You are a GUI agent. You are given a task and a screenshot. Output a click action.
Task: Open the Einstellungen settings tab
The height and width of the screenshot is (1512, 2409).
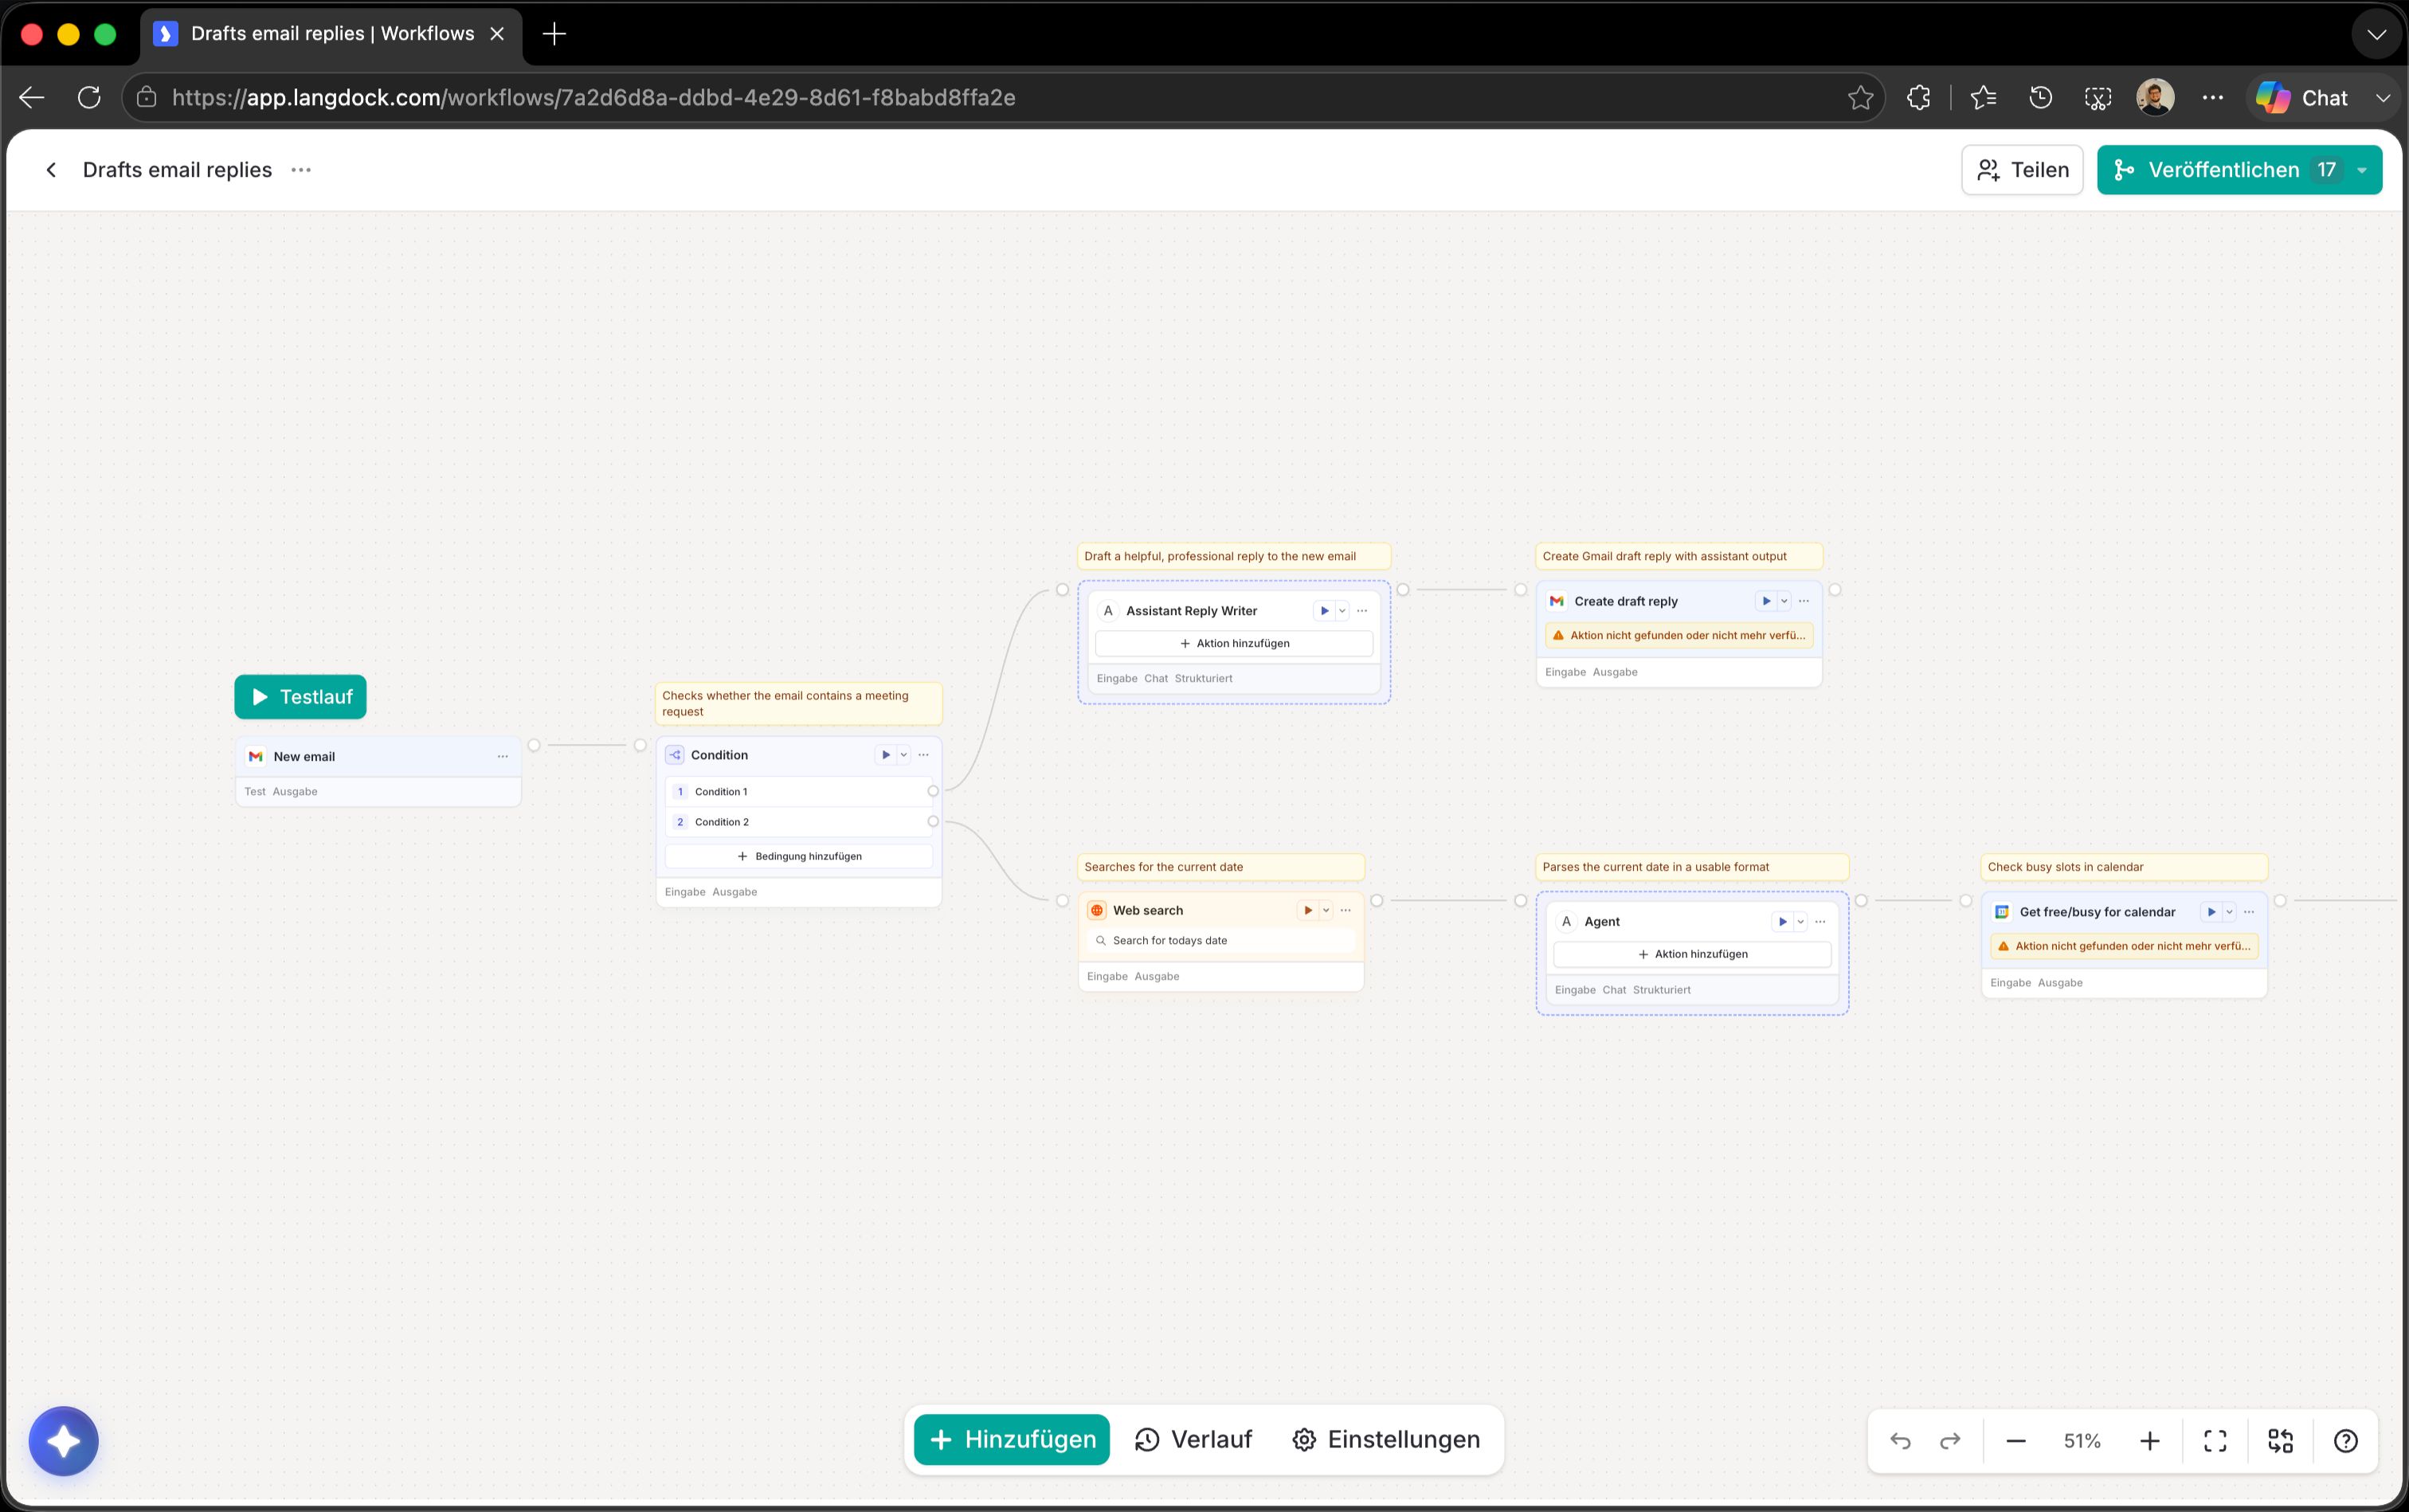point(1387,1439)
